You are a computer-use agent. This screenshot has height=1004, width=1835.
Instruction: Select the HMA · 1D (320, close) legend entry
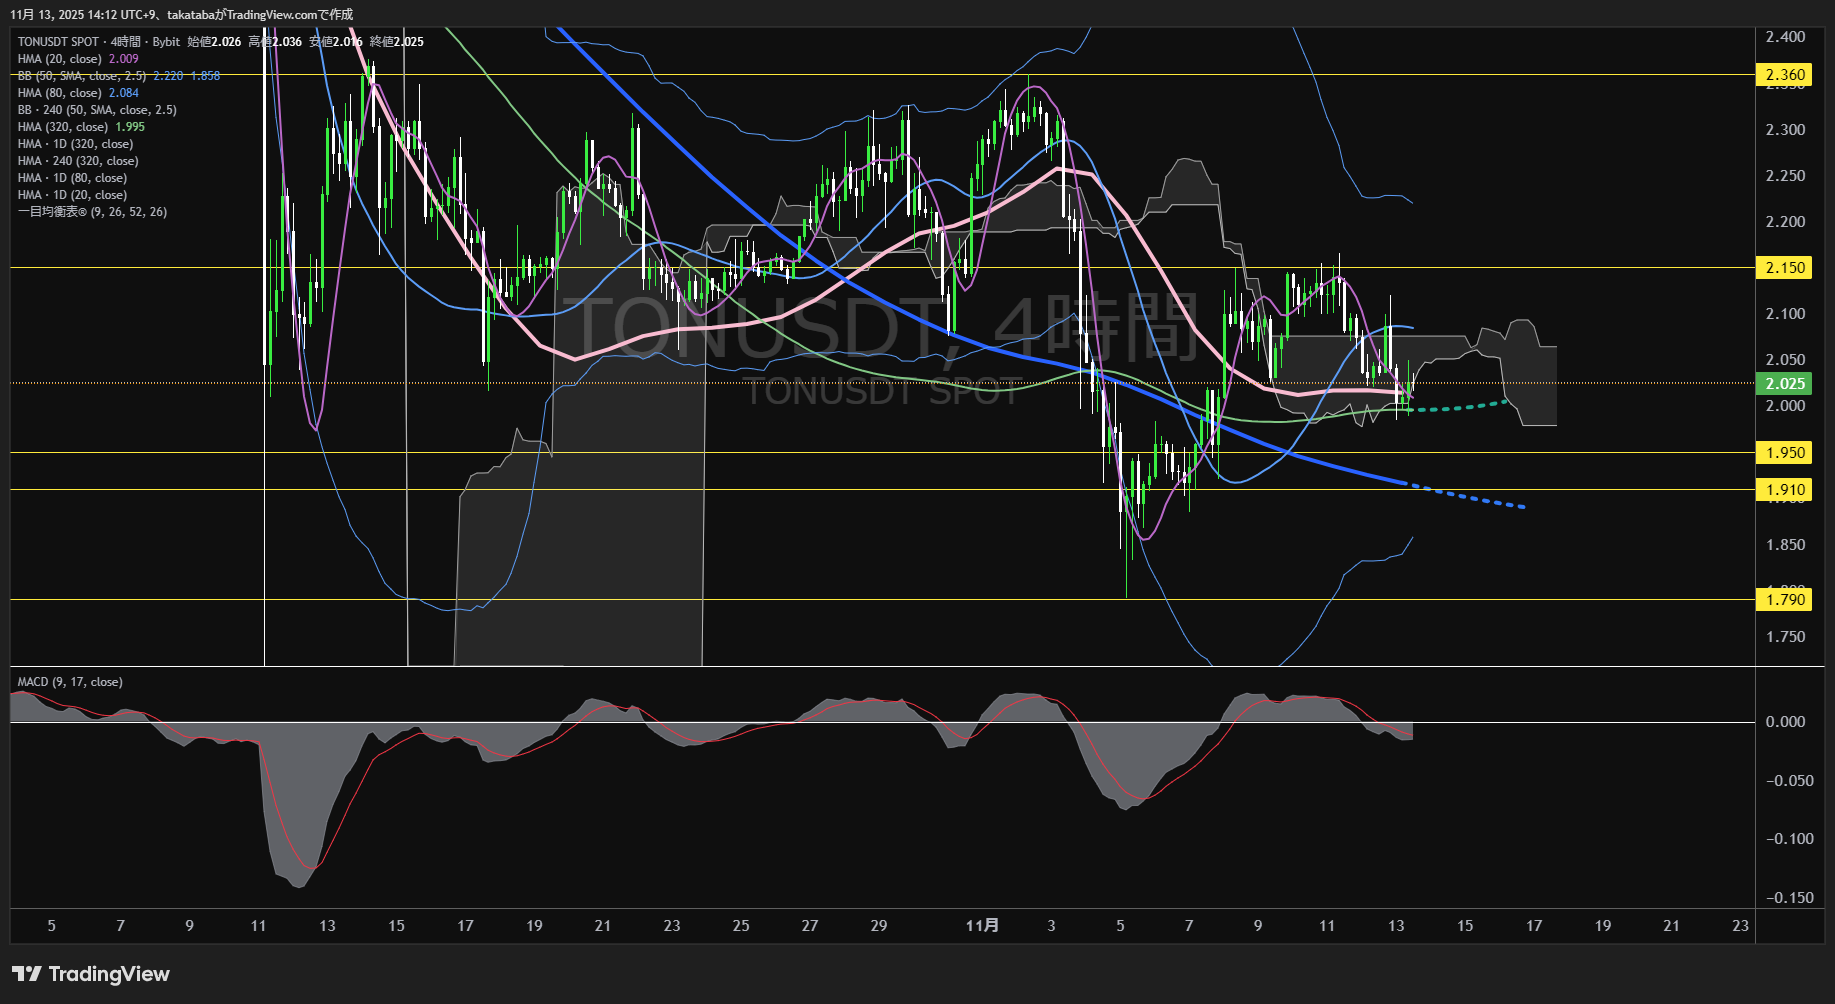coord(75,144)
